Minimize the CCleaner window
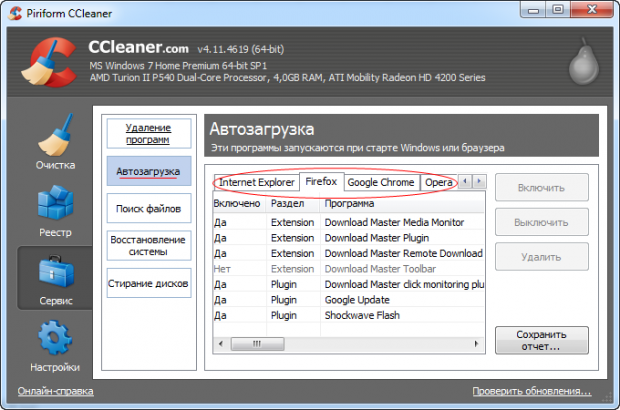This screenshot has width=620, height=410. point(533,9)
